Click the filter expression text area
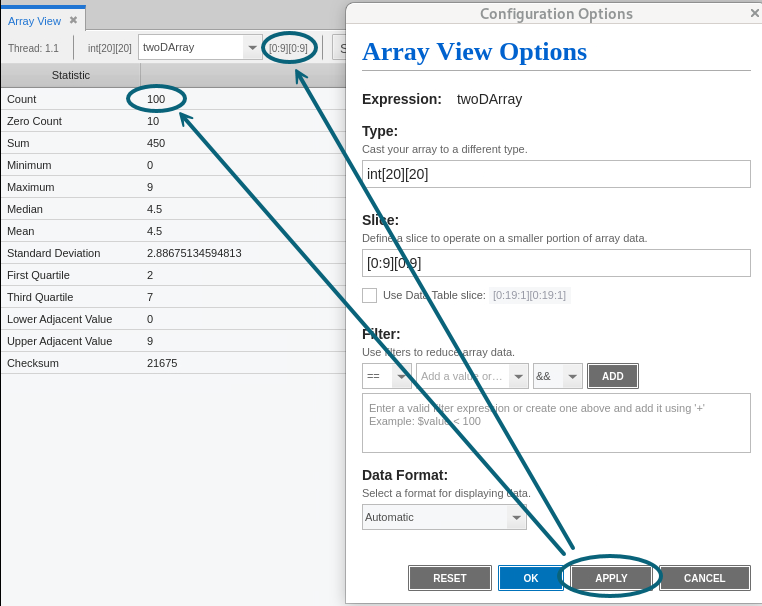This screenshot has width=762, height=606. point(556,422)
